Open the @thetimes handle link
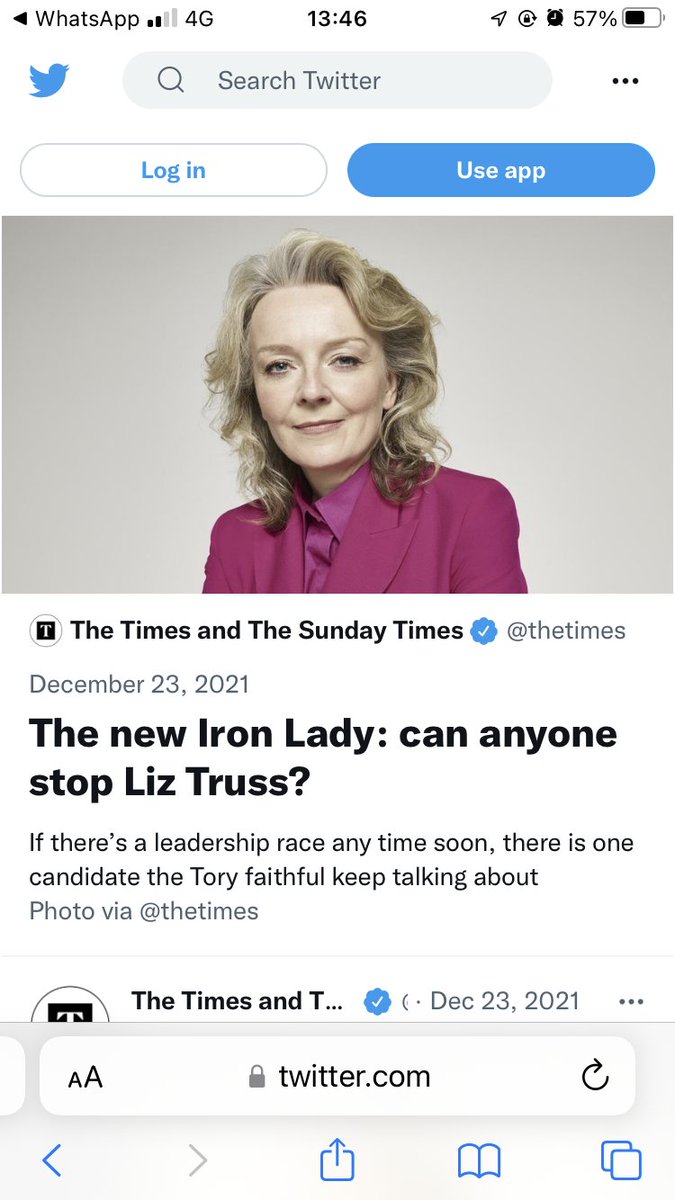Image resolution: width=675 pixels, height=1200 pixels. [566, 630]
